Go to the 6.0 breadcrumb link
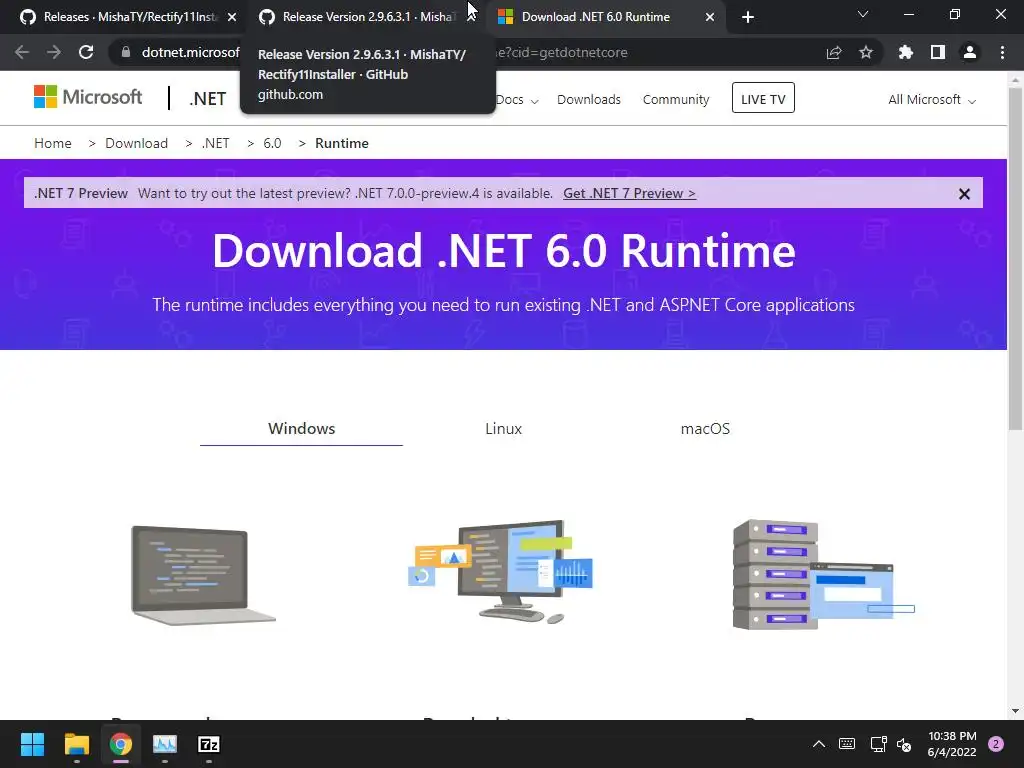This screenshot has height=768, width=1024. tap(272, 143)
